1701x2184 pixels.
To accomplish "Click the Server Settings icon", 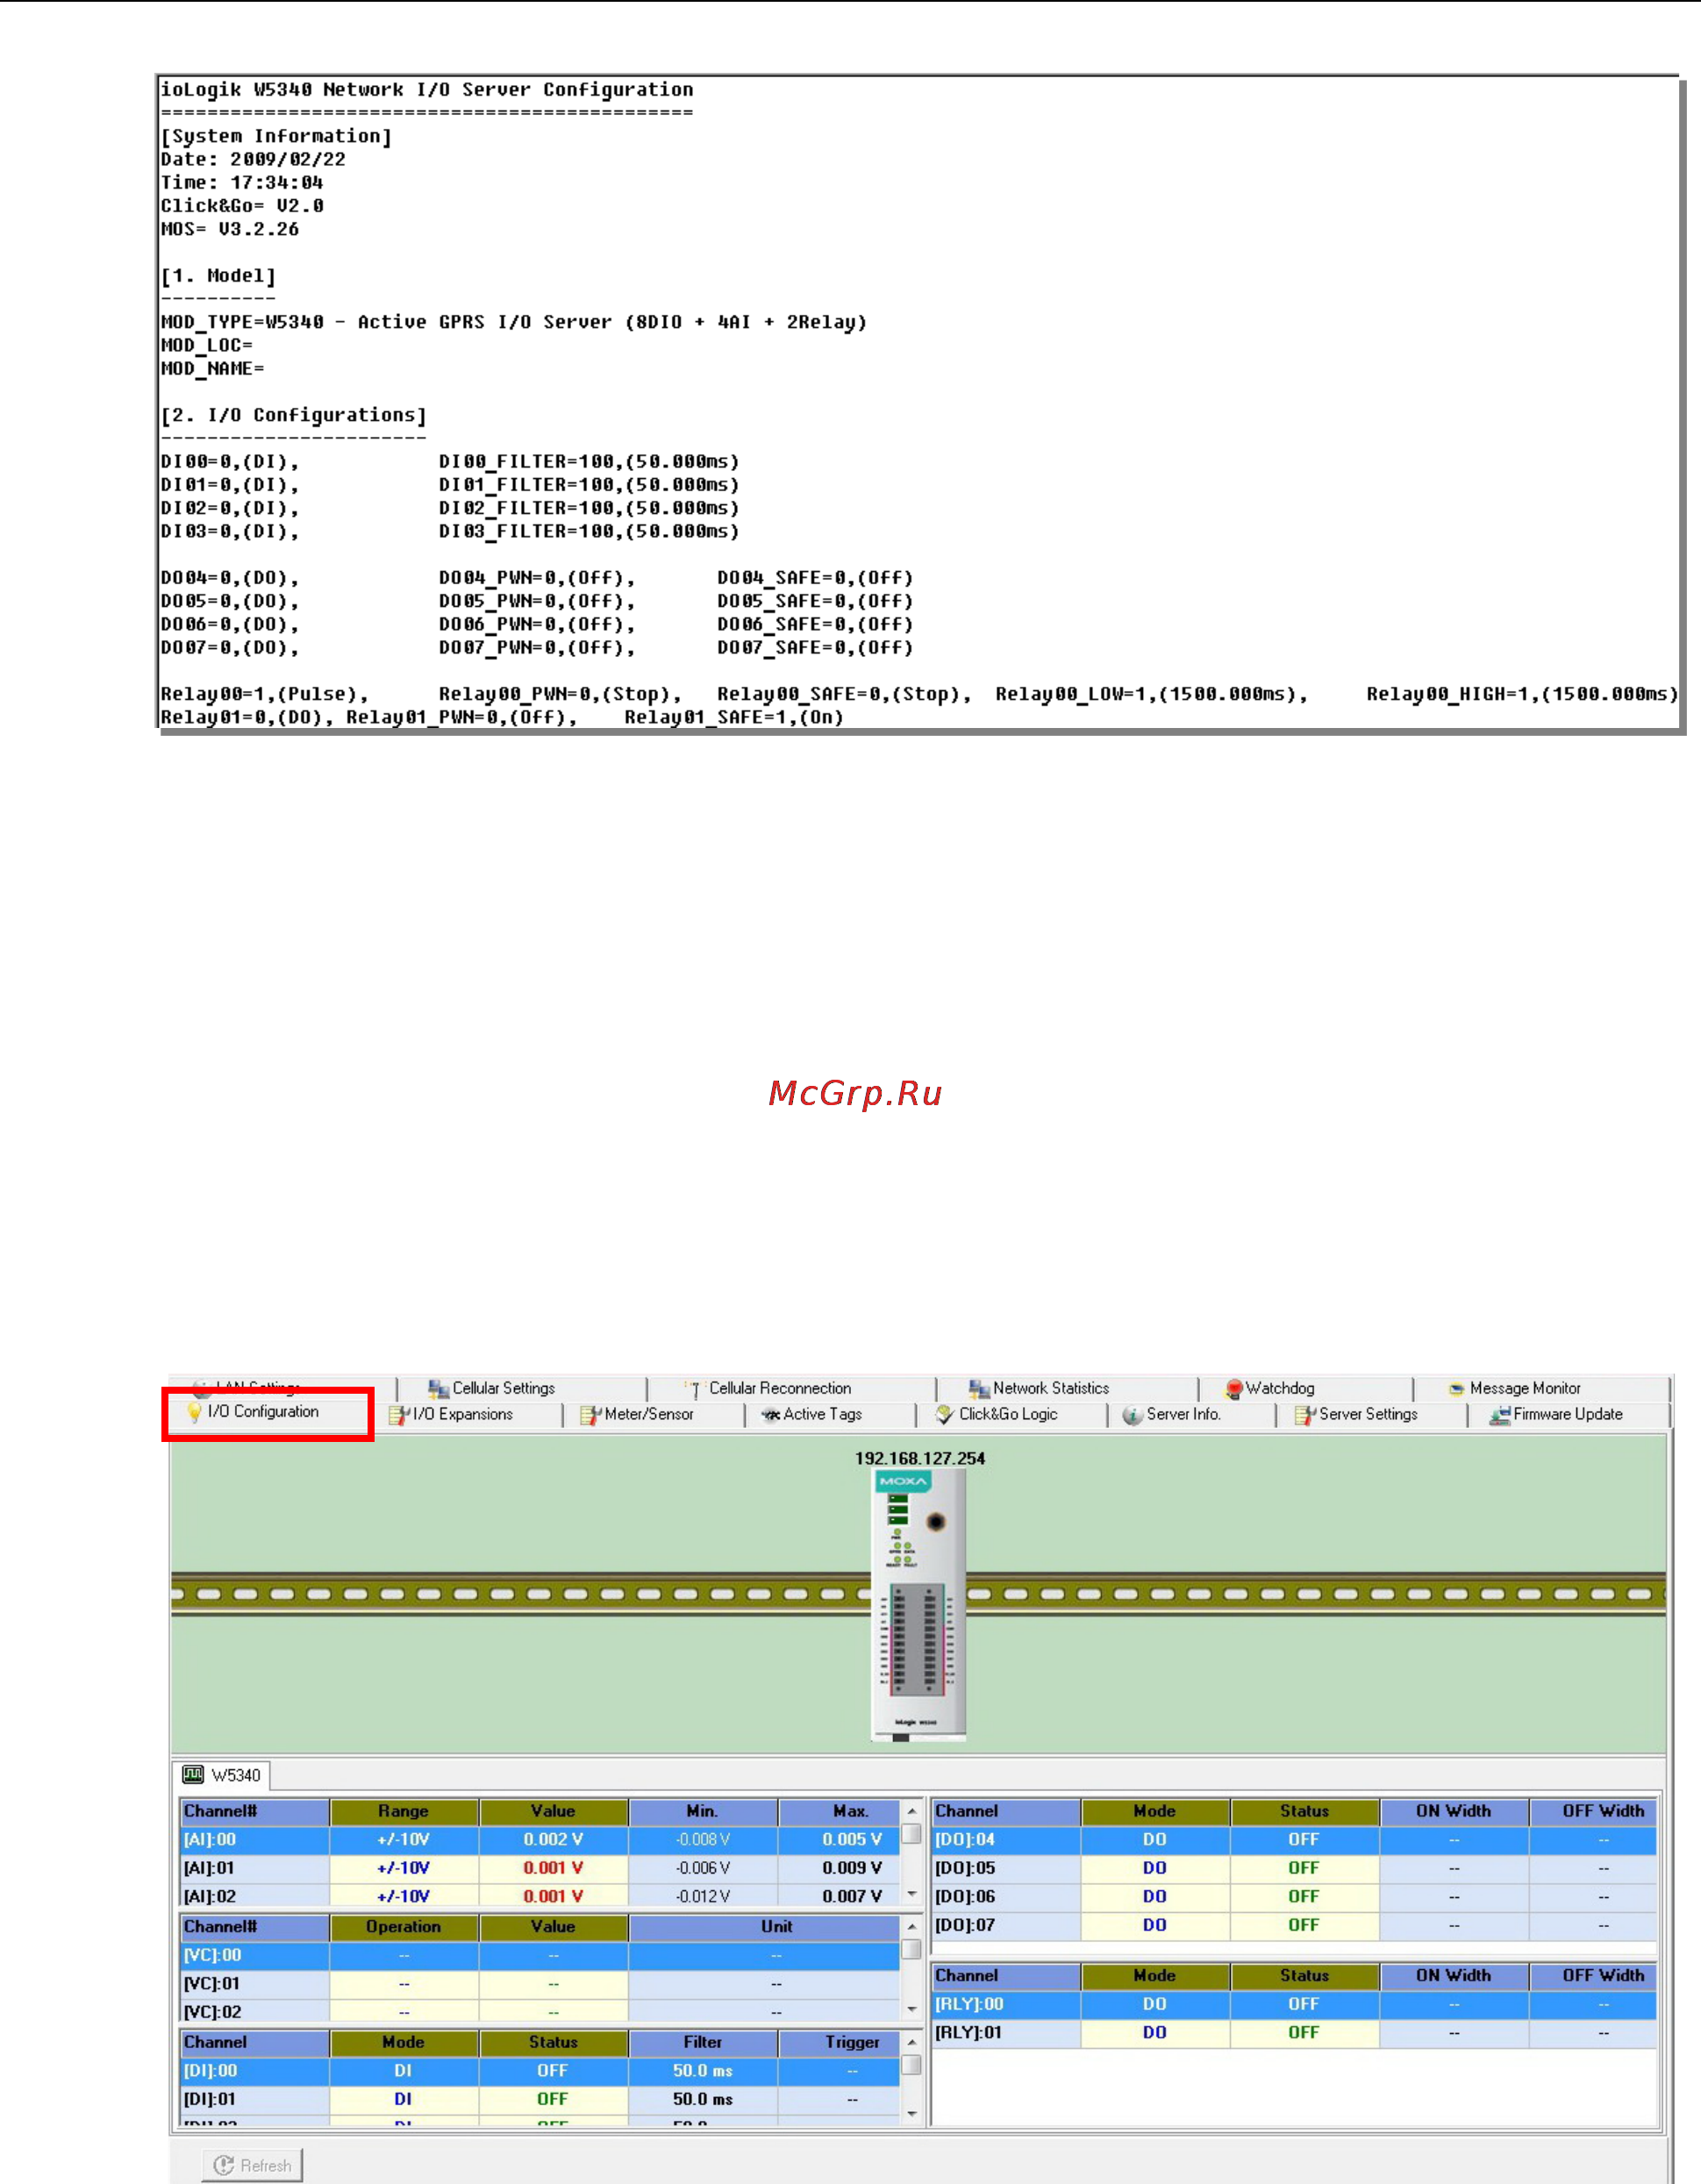I will click(x=1305, y=1415).
